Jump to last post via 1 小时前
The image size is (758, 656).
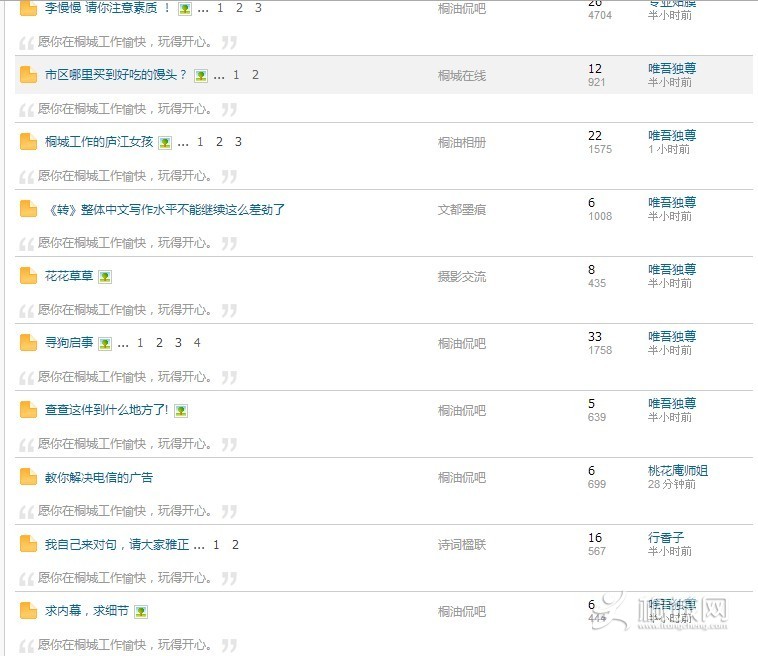669,149
